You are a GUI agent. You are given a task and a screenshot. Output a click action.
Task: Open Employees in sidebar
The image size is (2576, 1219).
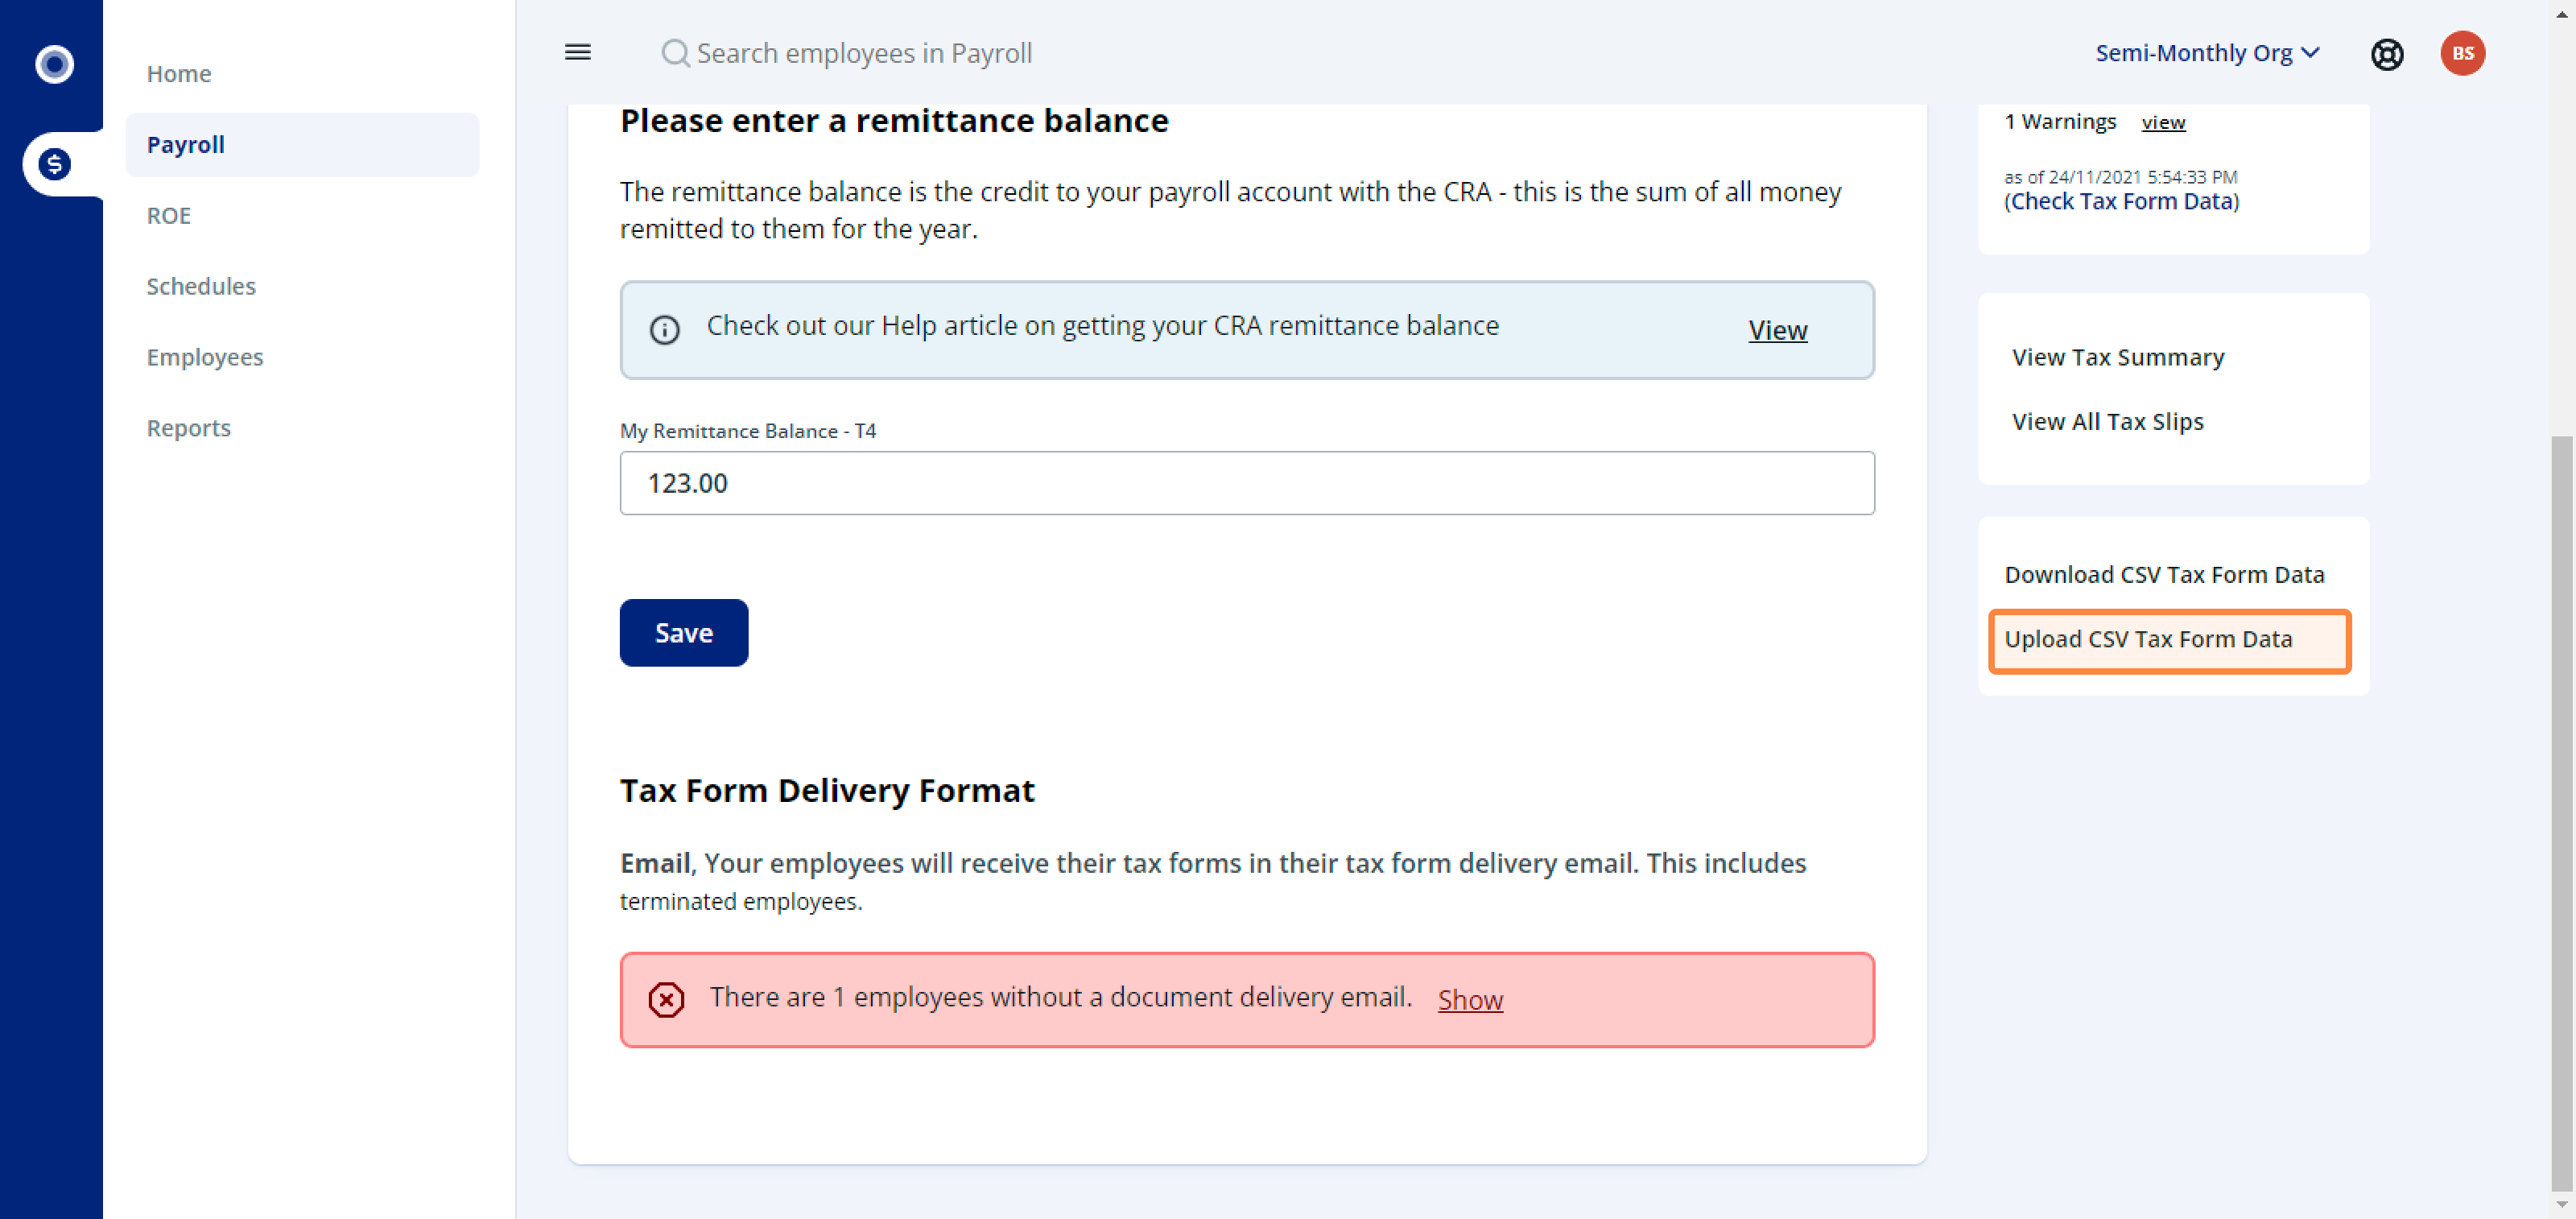(x=205, y=357)
